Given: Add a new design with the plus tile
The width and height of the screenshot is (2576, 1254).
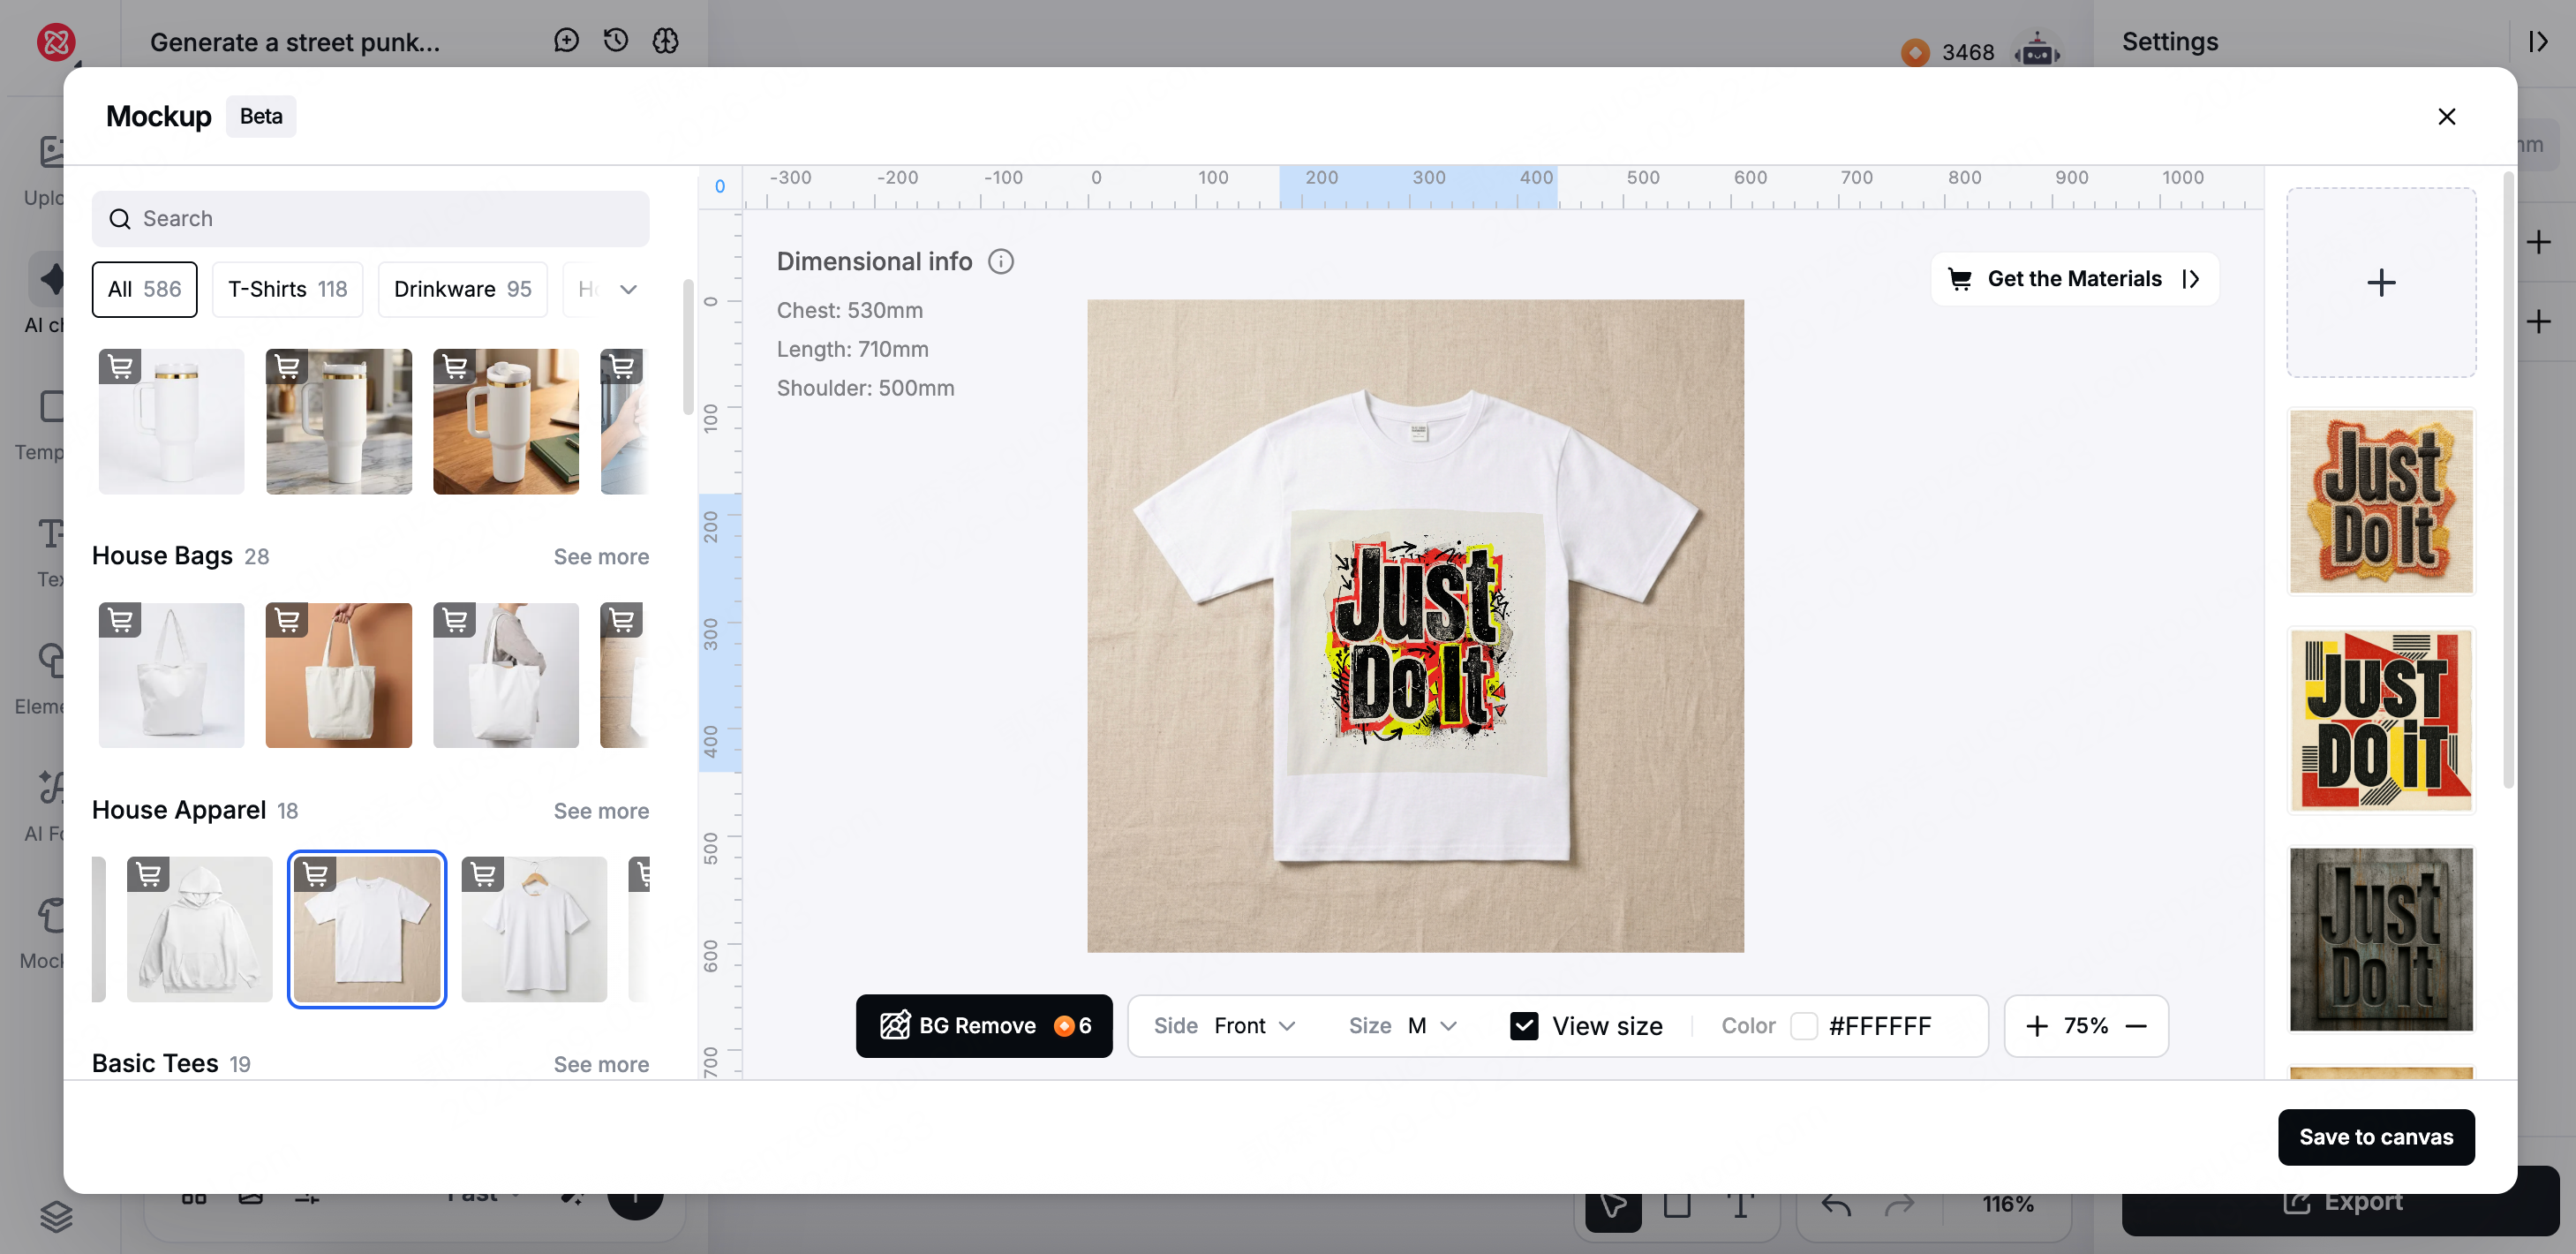Looking at the screenshot, I should pyautogui.click(x=2381, y=282).
